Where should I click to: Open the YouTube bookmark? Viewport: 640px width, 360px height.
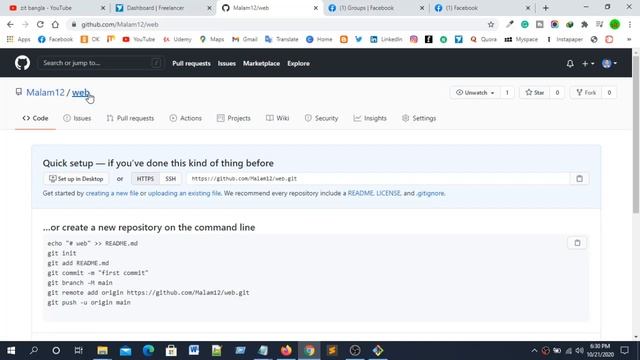point(139,39)
